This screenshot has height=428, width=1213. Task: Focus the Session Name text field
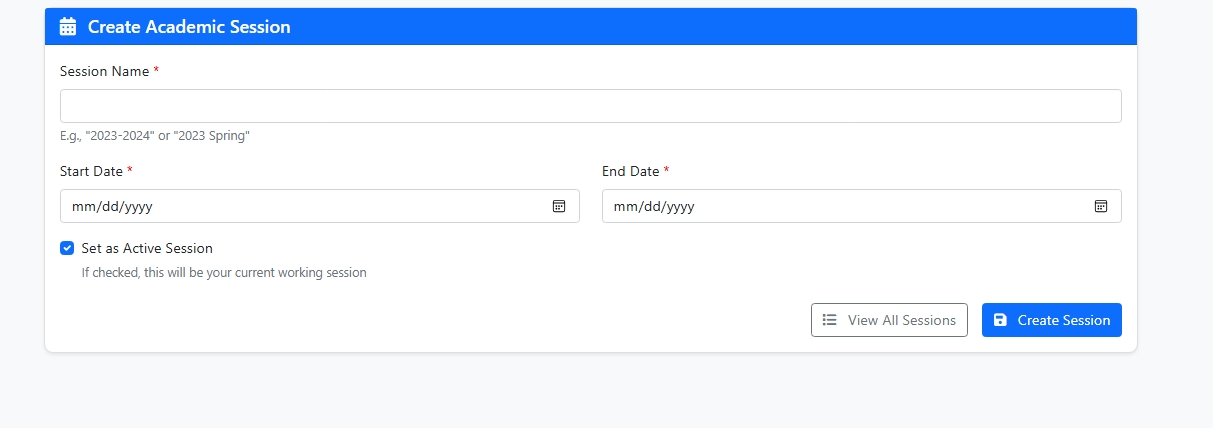tap(590, 106)
